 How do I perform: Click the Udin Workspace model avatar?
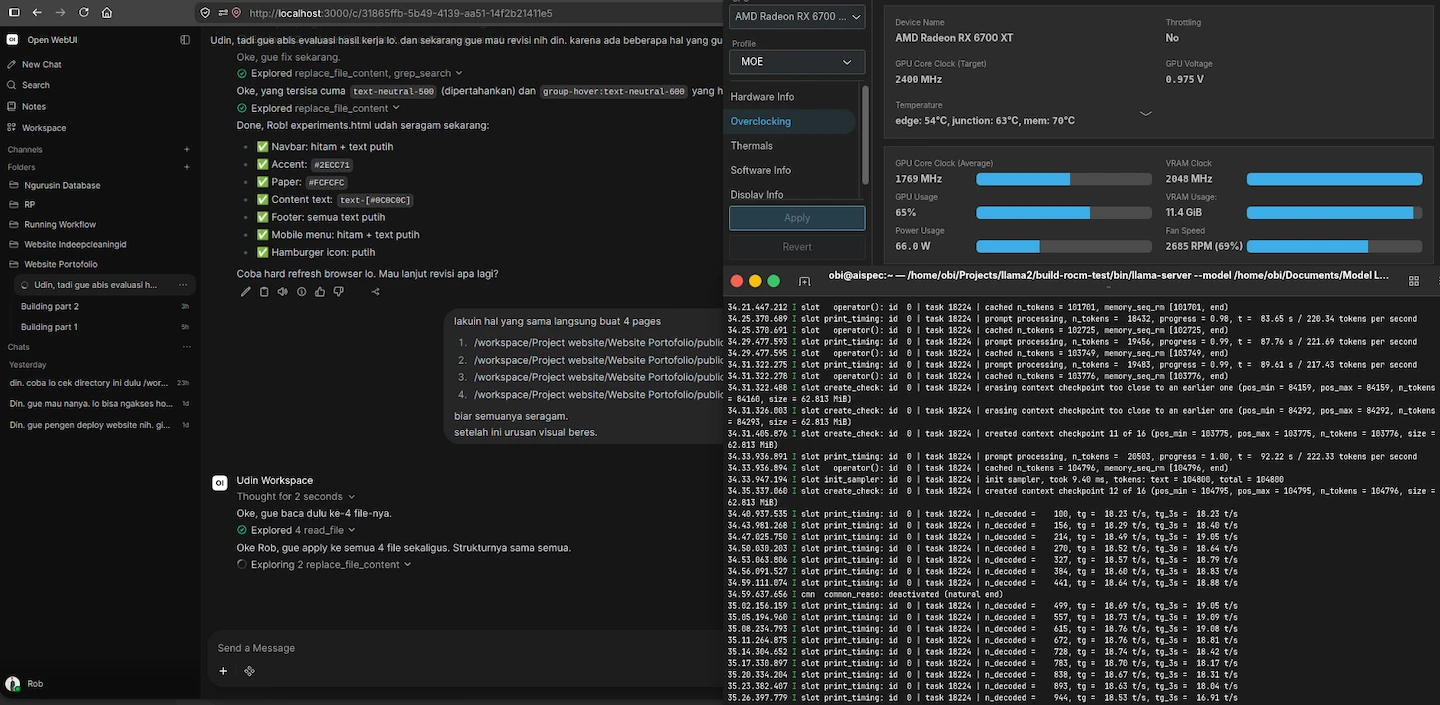[x=220, y=483]
